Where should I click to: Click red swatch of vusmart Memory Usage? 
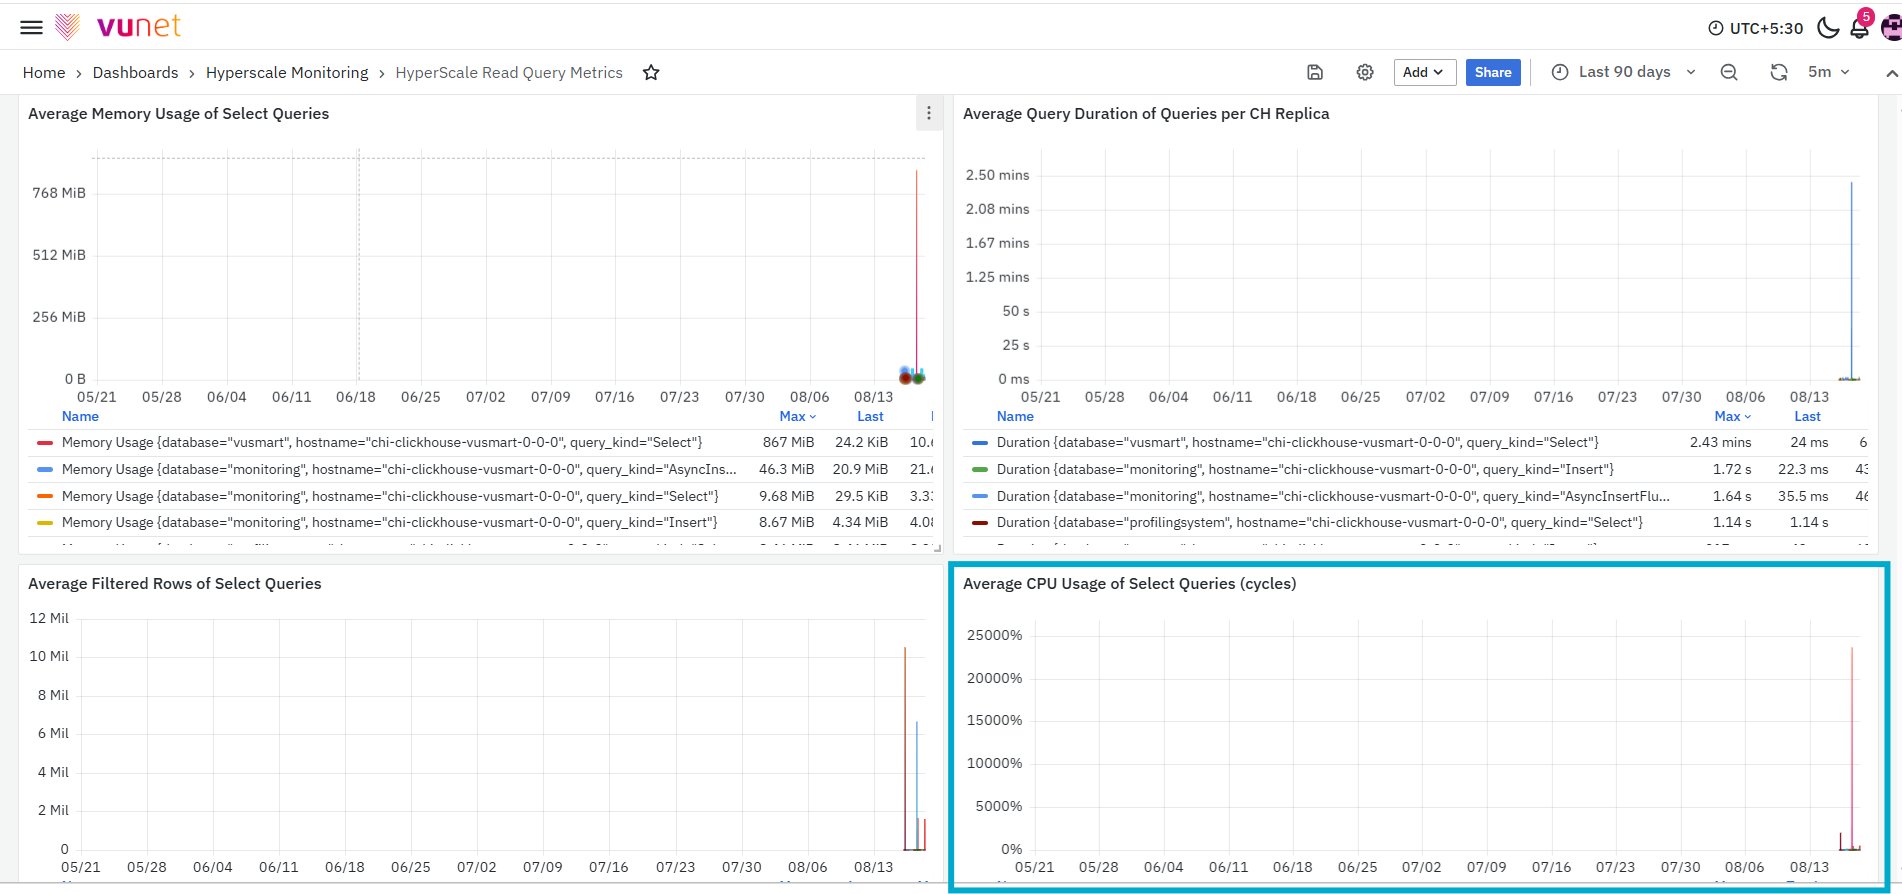pos(45,442)
